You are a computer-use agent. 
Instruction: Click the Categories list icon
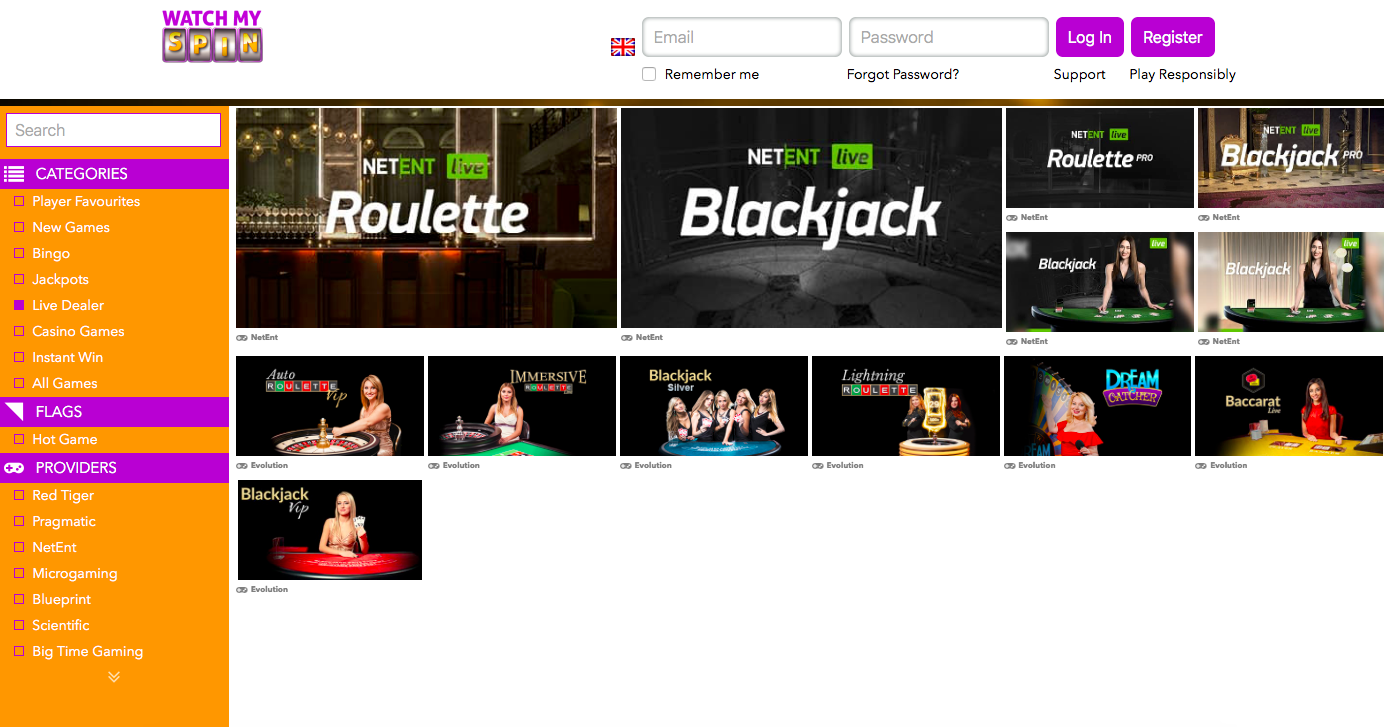14,173
